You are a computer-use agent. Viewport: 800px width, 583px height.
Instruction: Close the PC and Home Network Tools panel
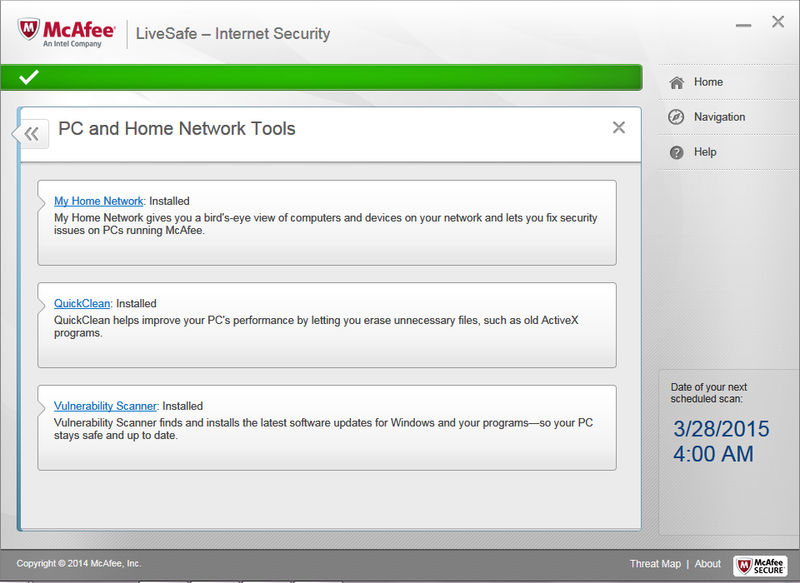(x=618, y=128)
